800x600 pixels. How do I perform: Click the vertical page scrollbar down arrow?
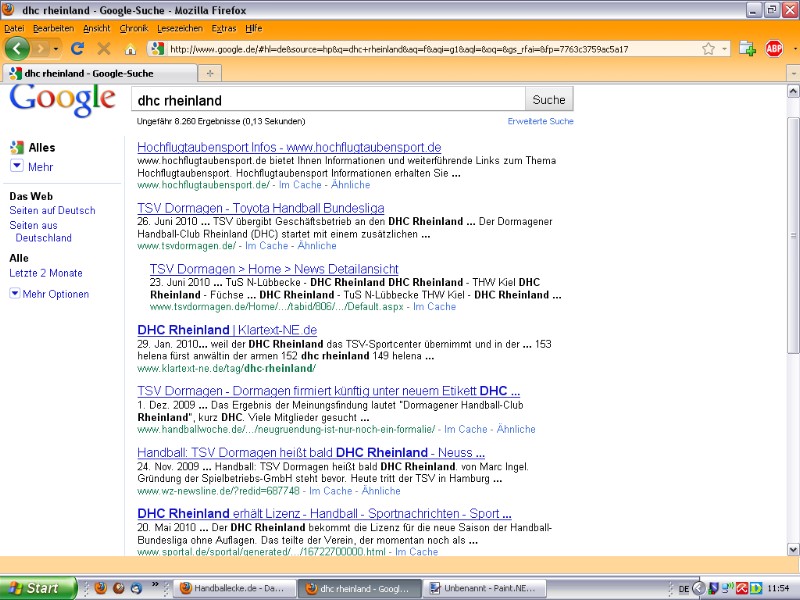[793, 550]
